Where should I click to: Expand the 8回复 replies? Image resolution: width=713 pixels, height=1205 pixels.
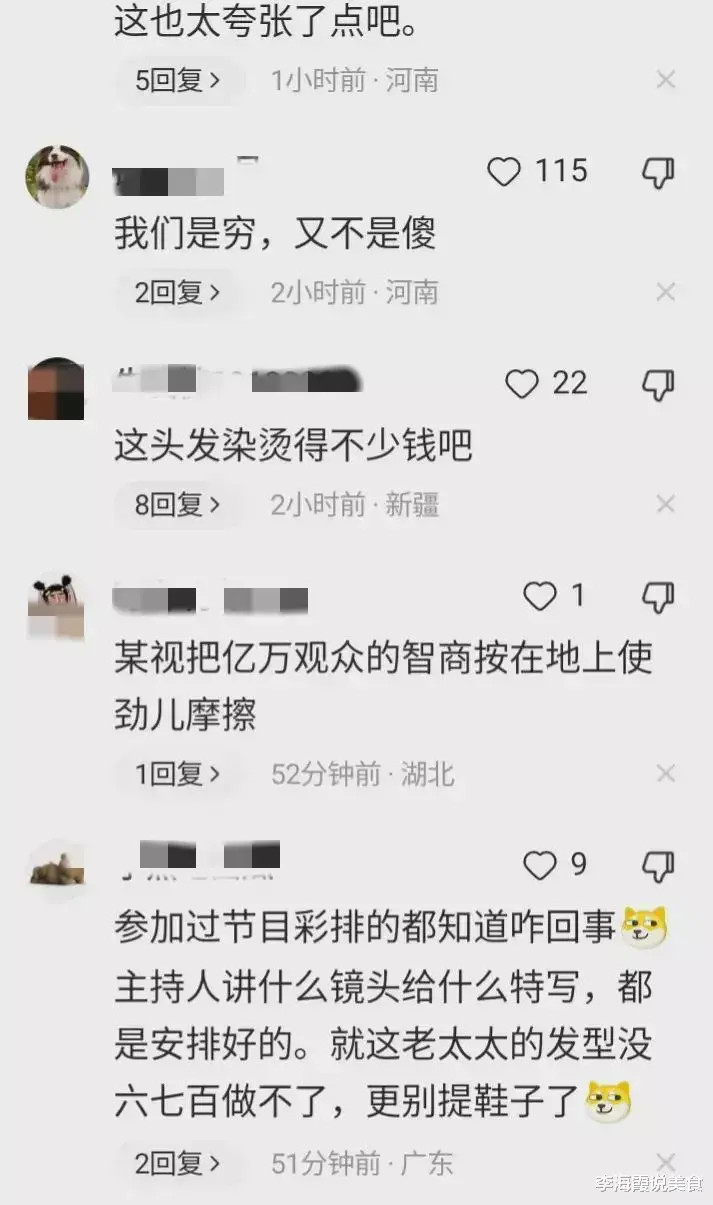[178, 505]
